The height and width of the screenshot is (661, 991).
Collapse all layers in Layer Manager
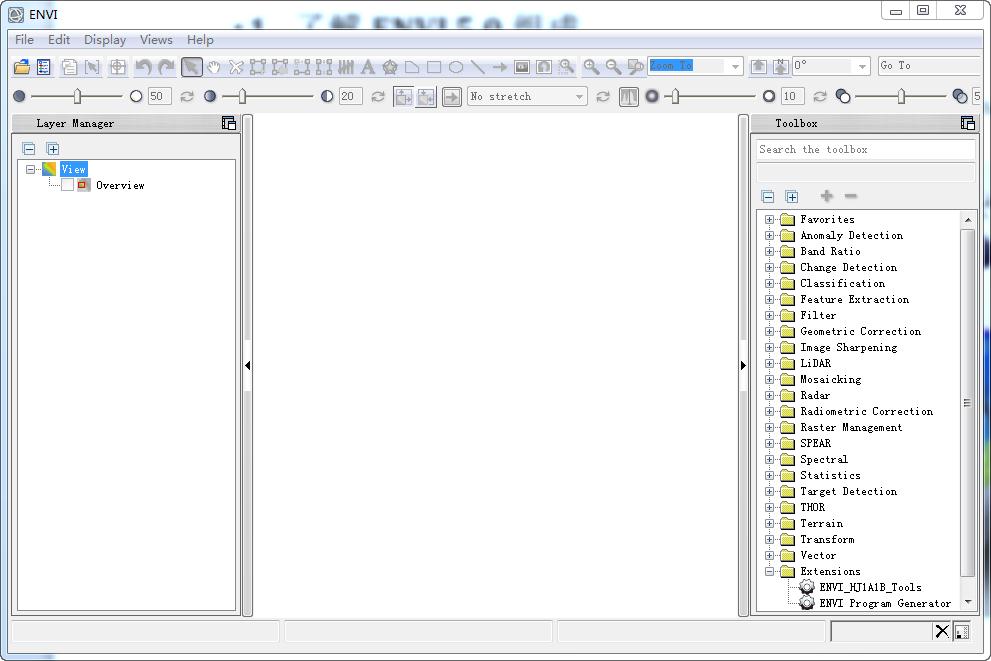[29, 149]
